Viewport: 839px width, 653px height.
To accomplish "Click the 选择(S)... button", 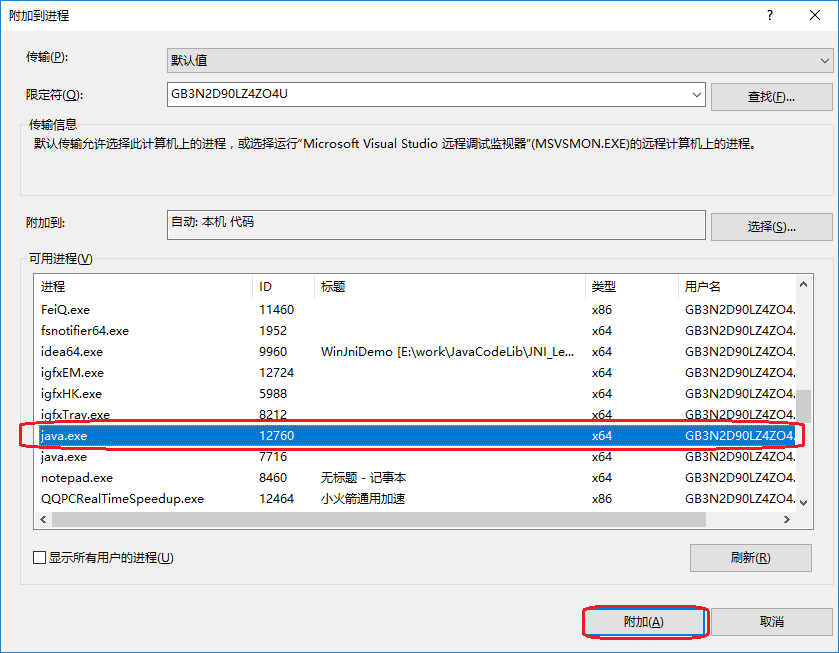I will [x=771, y=227].
